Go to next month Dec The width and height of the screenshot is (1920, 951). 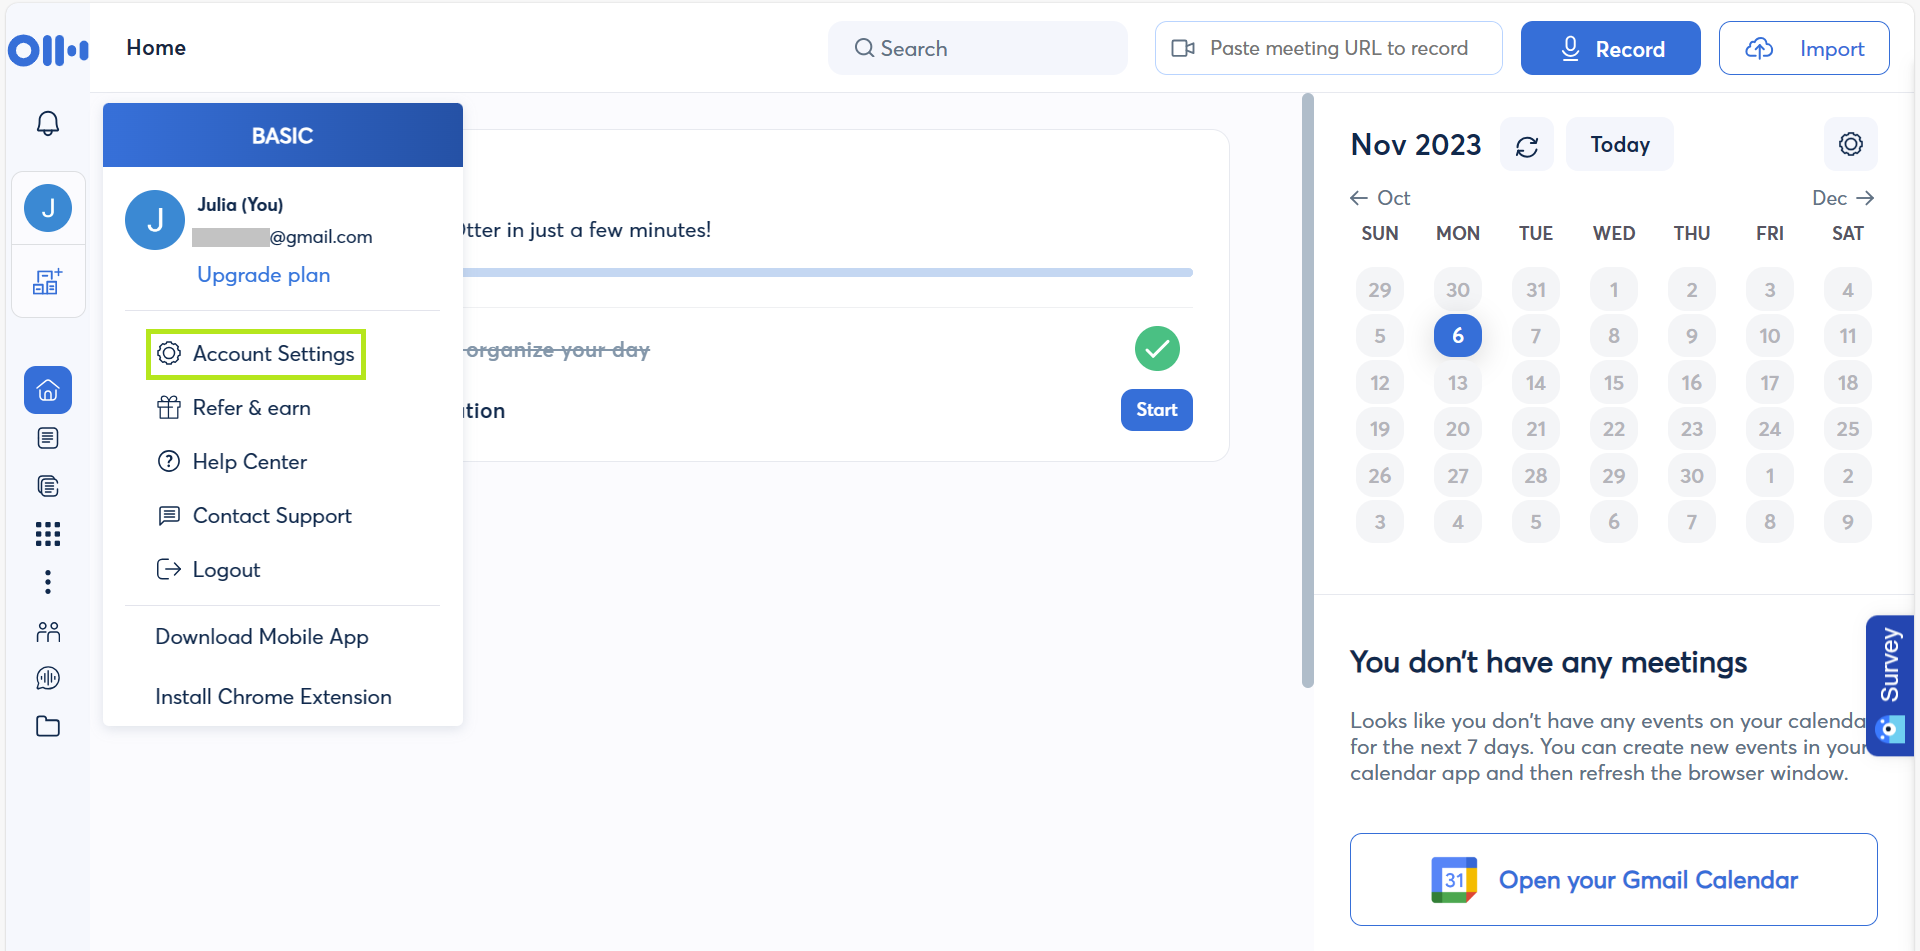coord(1842,198)
